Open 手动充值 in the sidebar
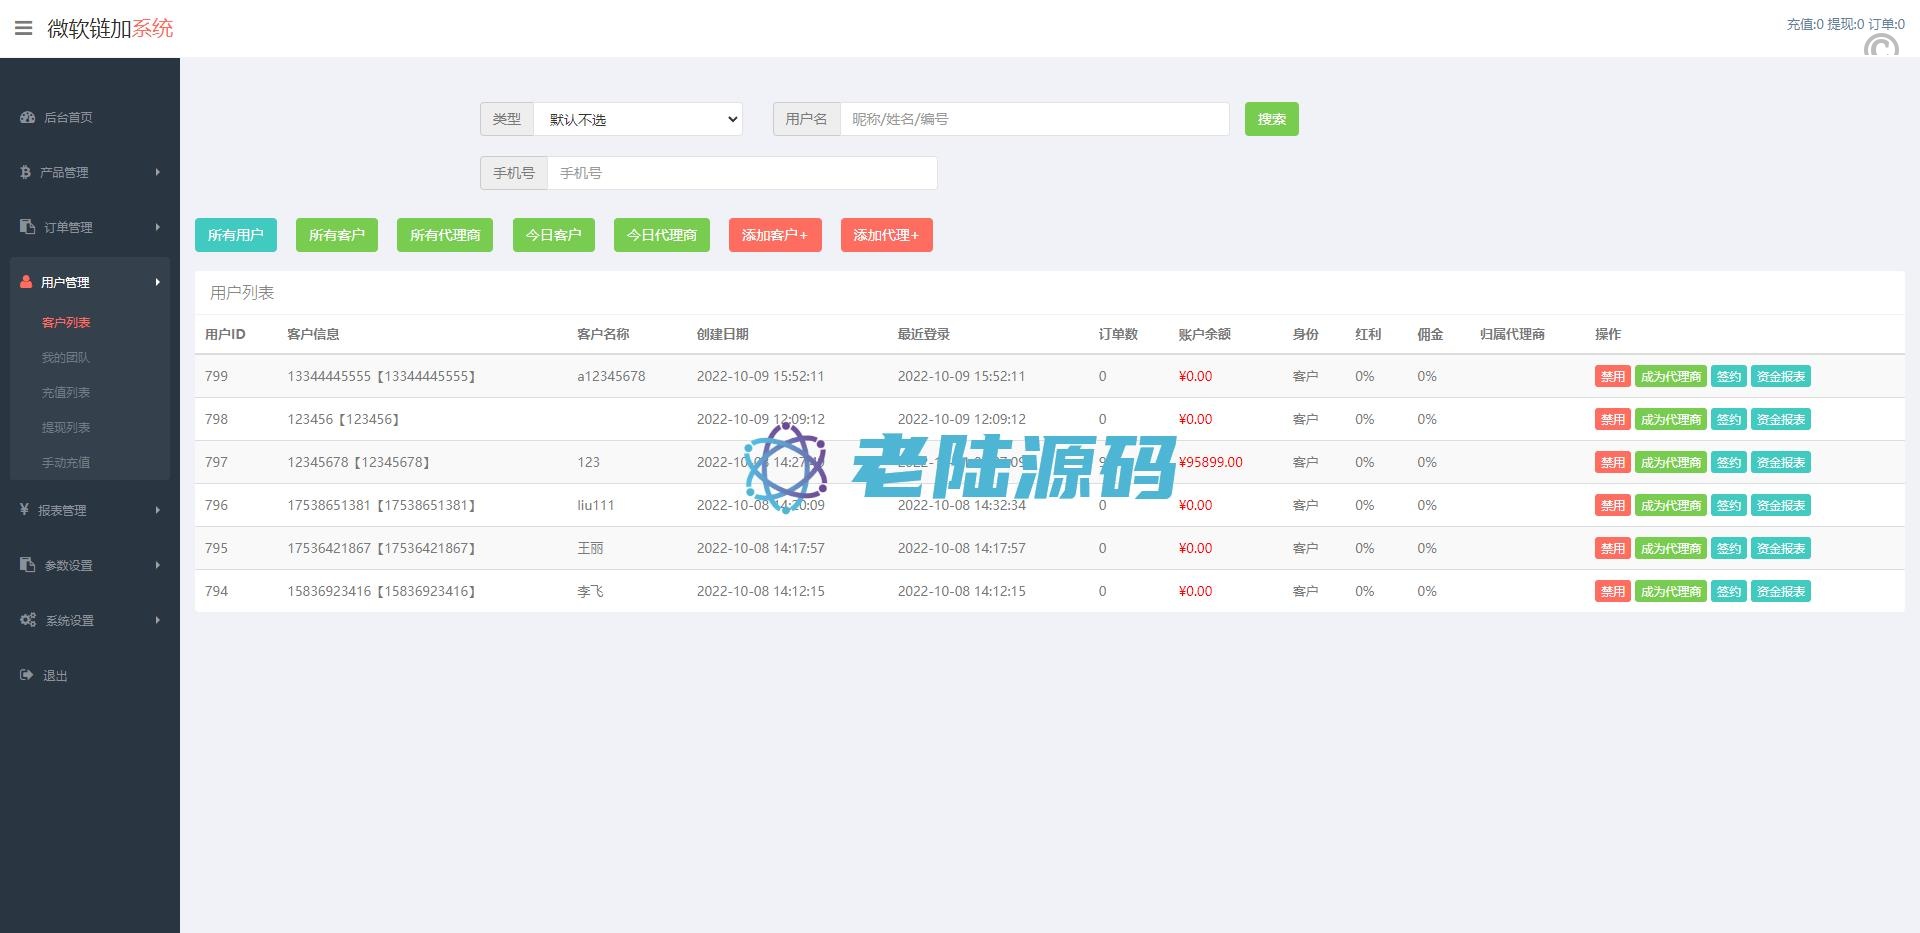The height and width of the screenshot is (933, 1920). click(x=66, y=462)
